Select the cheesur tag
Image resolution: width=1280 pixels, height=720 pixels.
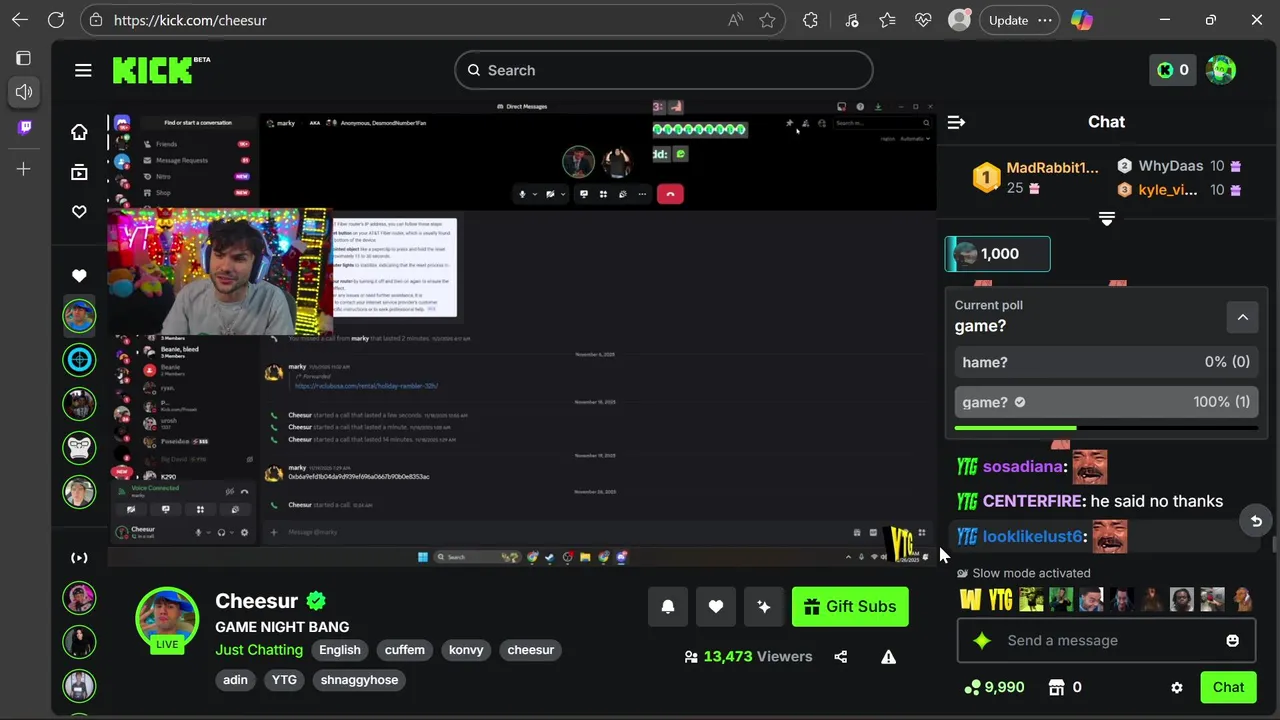(x=531, y=650)
